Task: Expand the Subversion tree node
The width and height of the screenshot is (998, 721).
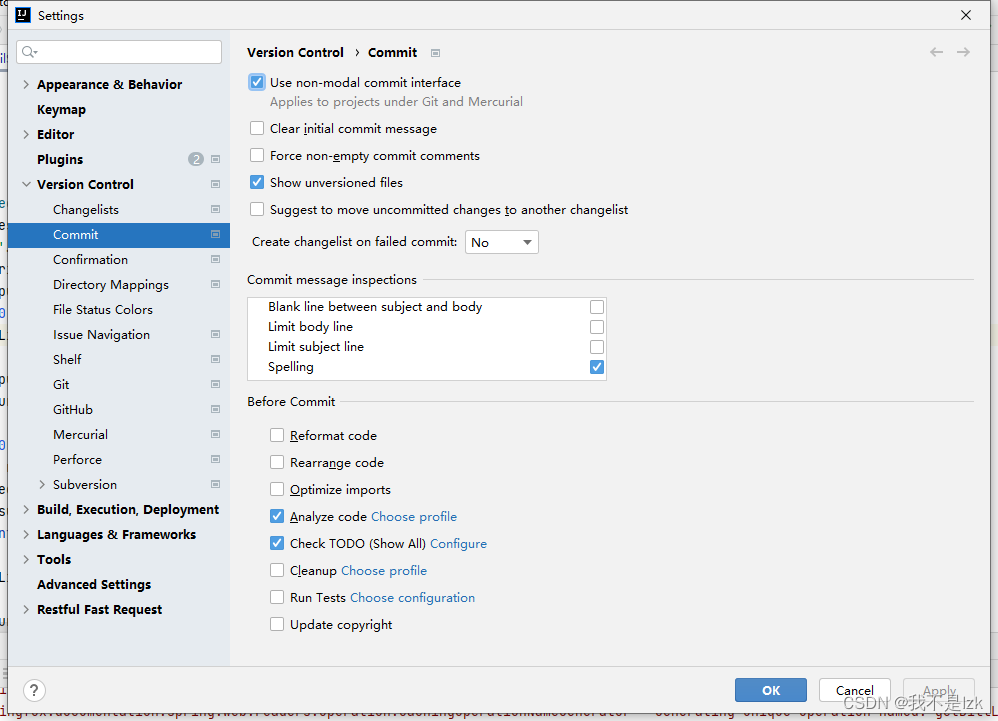Action: 42,485
